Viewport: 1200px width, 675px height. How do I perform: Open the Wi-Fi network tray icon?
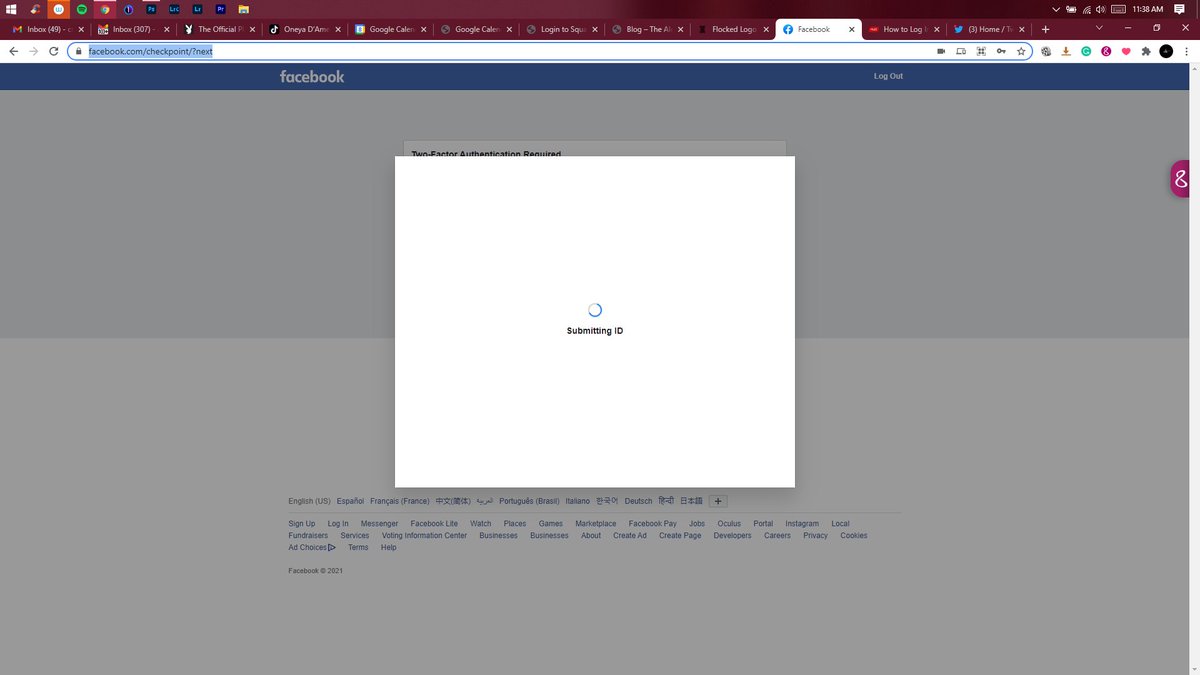tap(1086, 9)
